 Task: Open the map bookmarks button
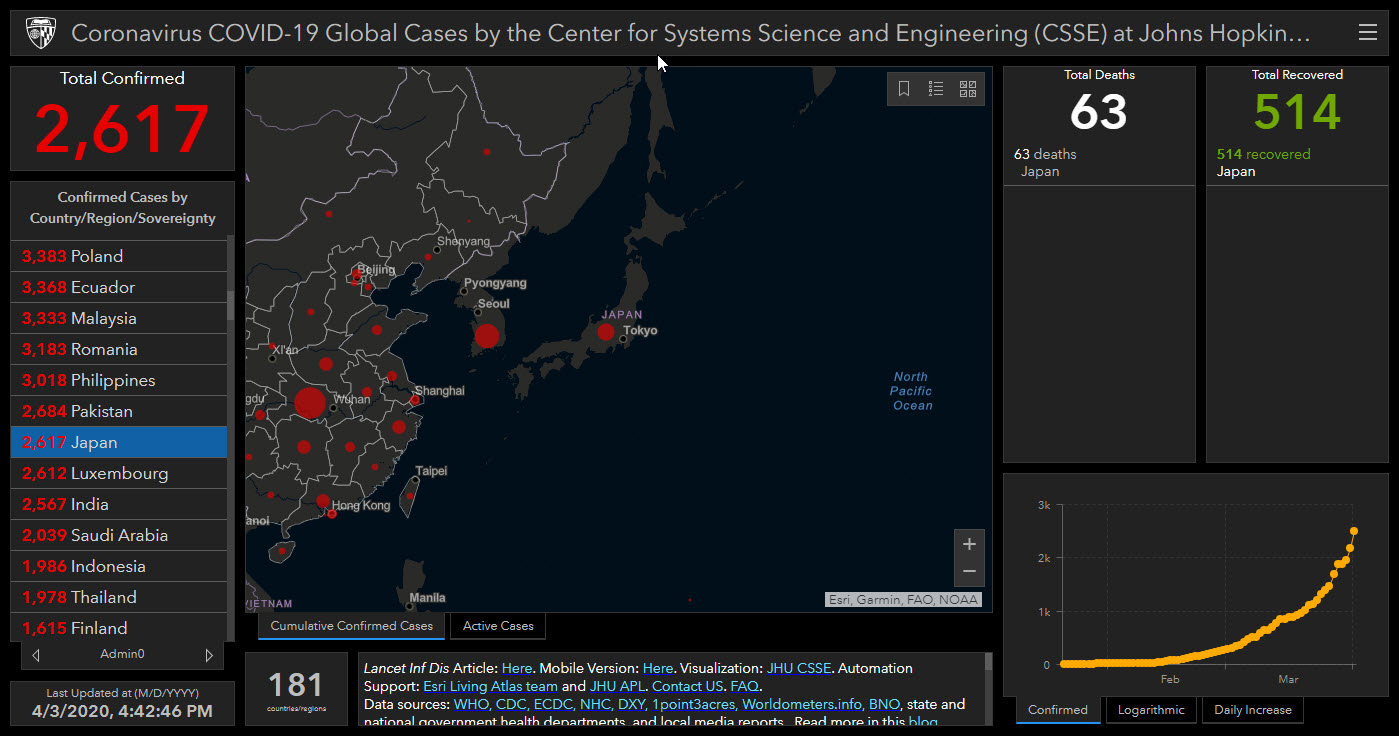point(904,89)
